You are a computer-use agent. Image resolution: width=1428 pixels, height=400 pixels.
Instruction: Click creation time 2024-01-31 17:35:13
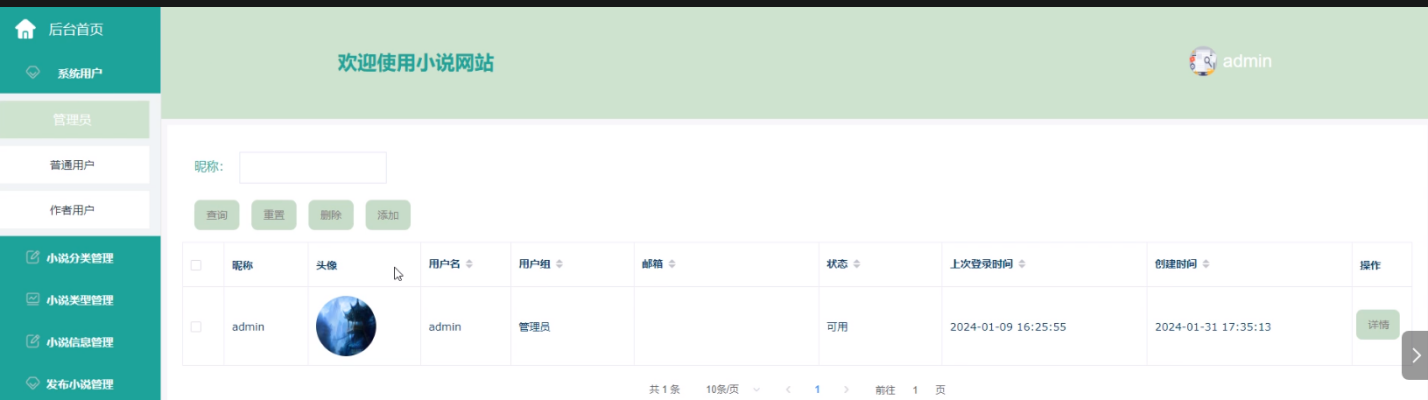tap(1213, 327)
